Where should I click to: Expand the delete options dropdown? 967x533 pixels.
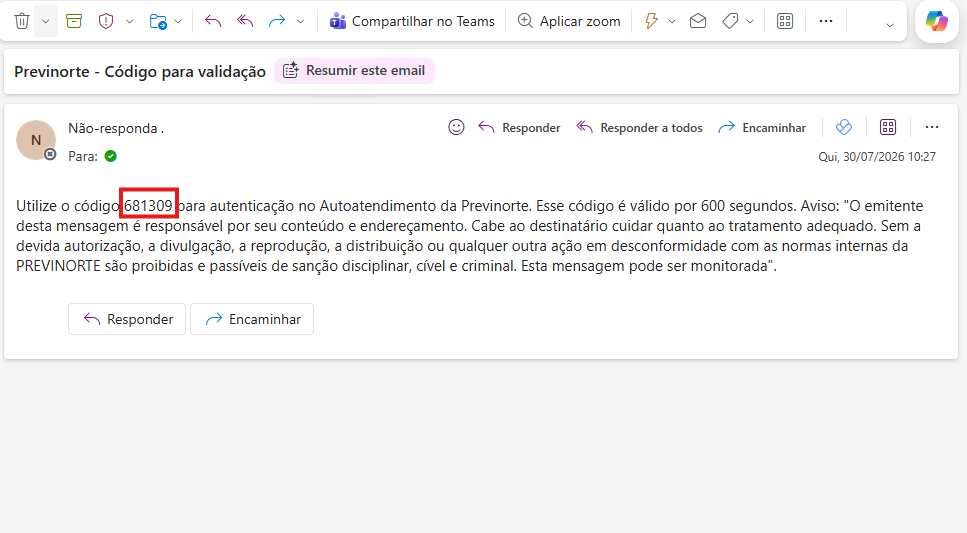[x=46, y=21]
